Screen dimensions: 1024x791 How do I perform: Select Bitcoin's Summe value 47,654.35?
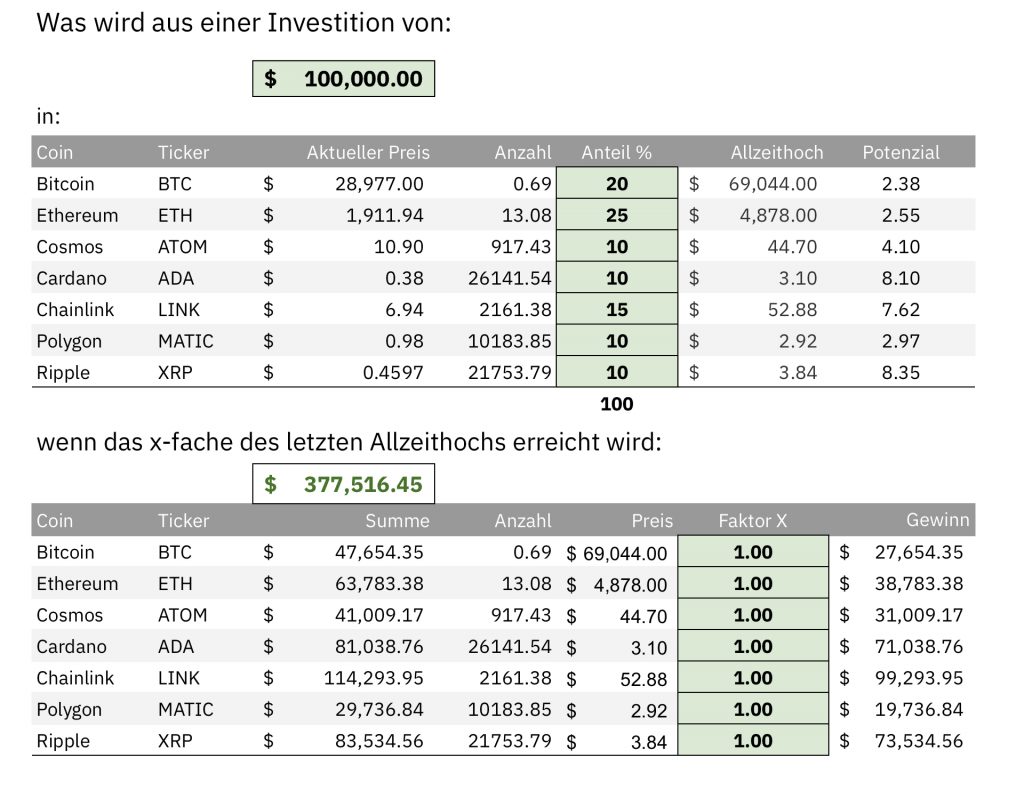379,552
